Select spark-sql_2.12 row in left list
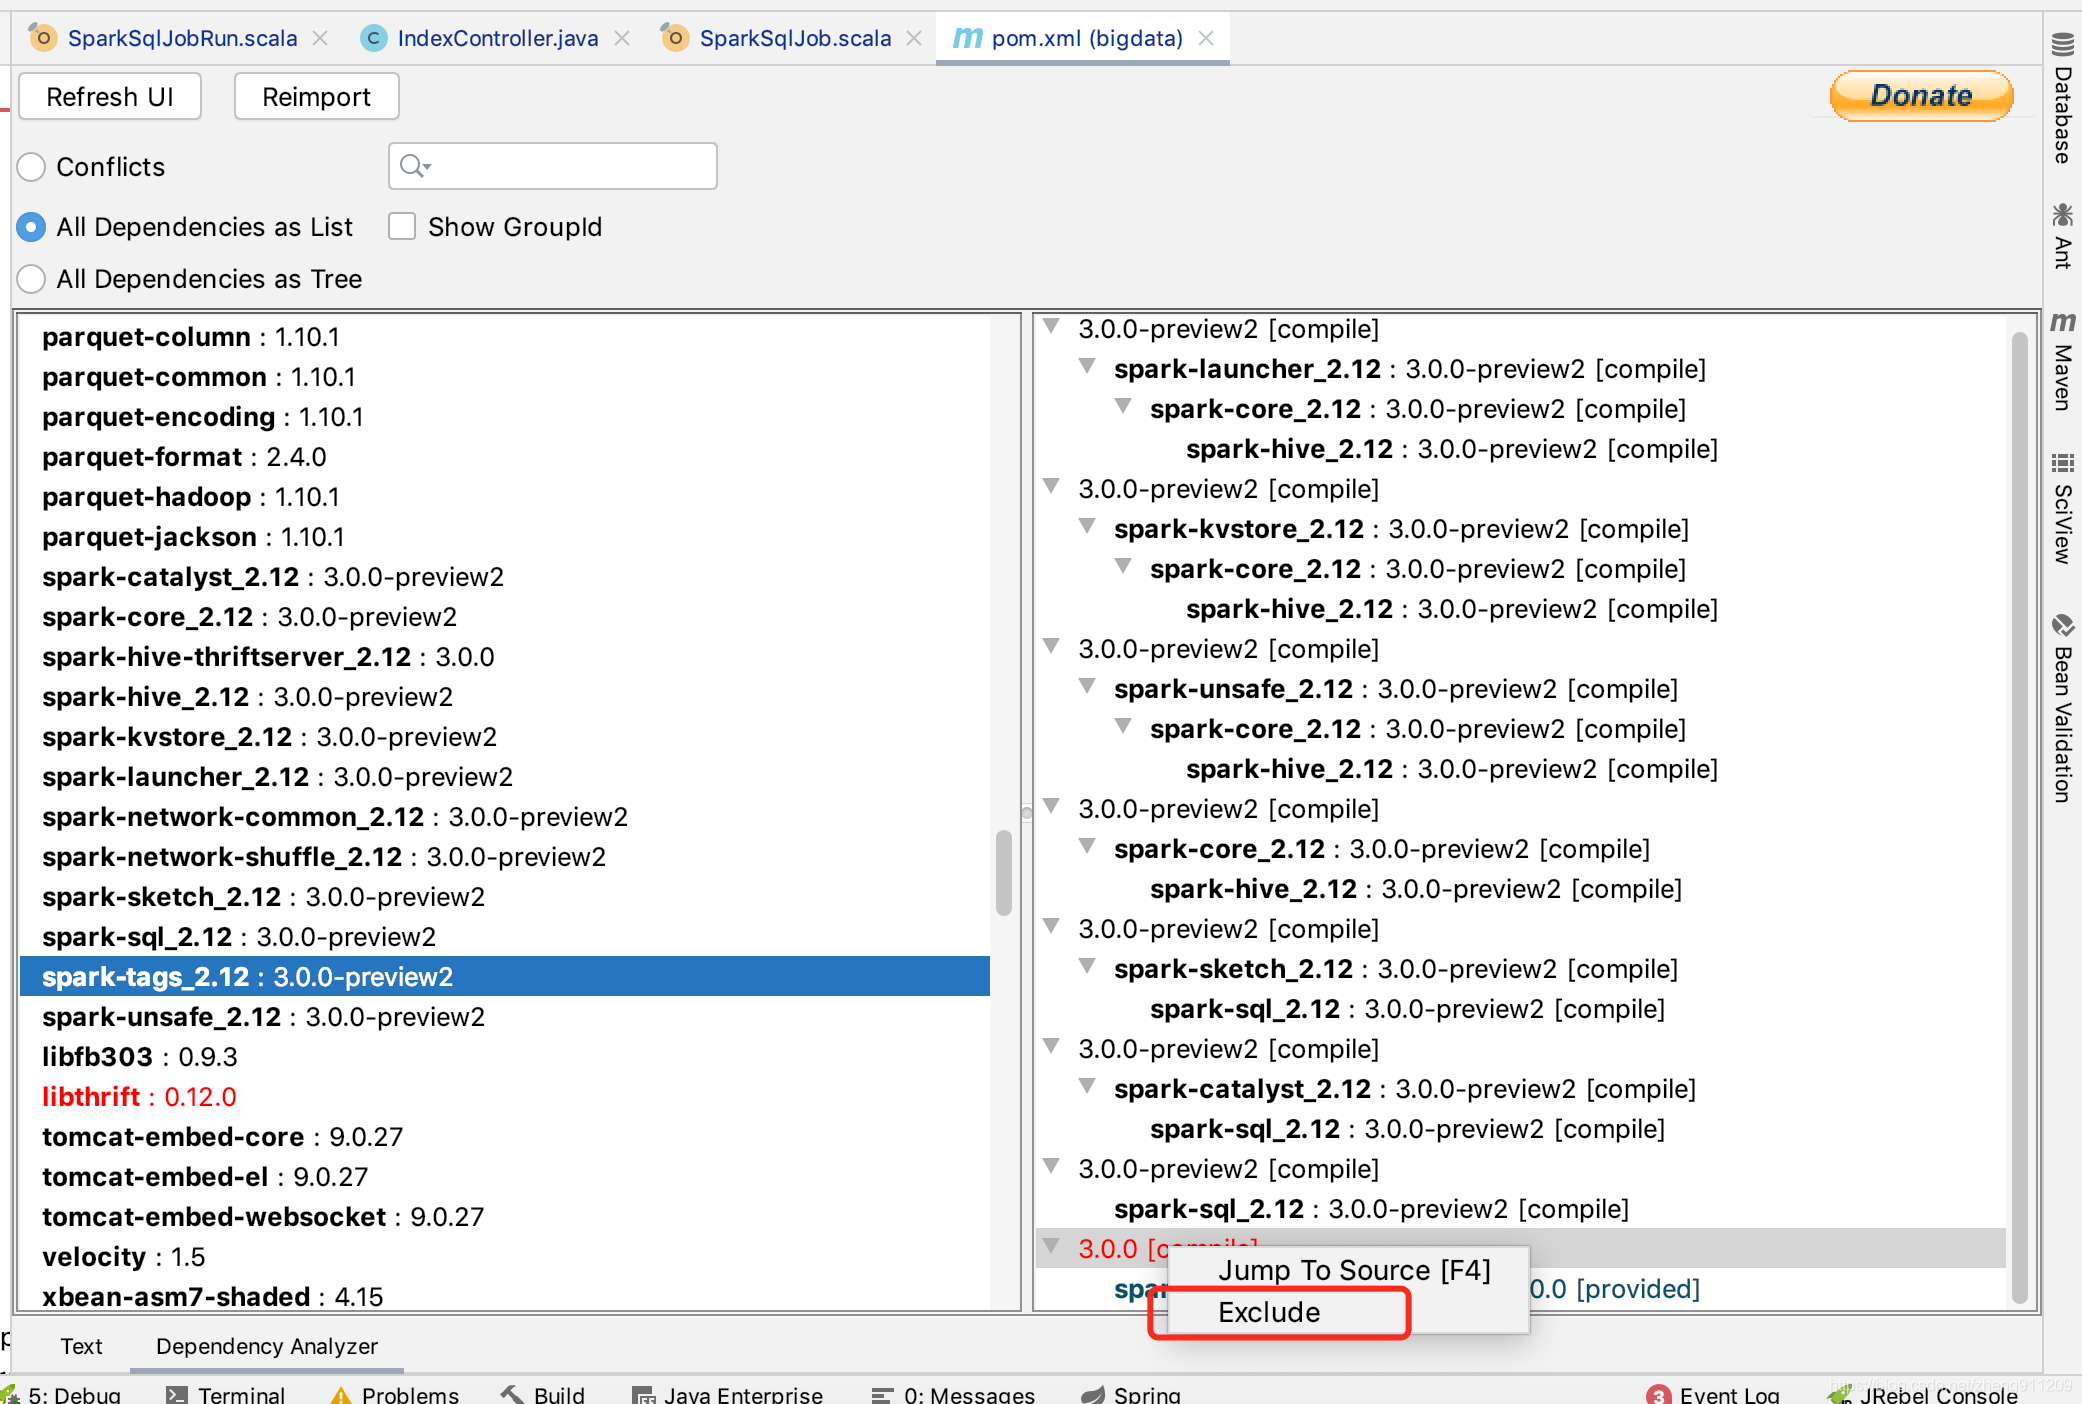2082x1404 pixels. 505,937
